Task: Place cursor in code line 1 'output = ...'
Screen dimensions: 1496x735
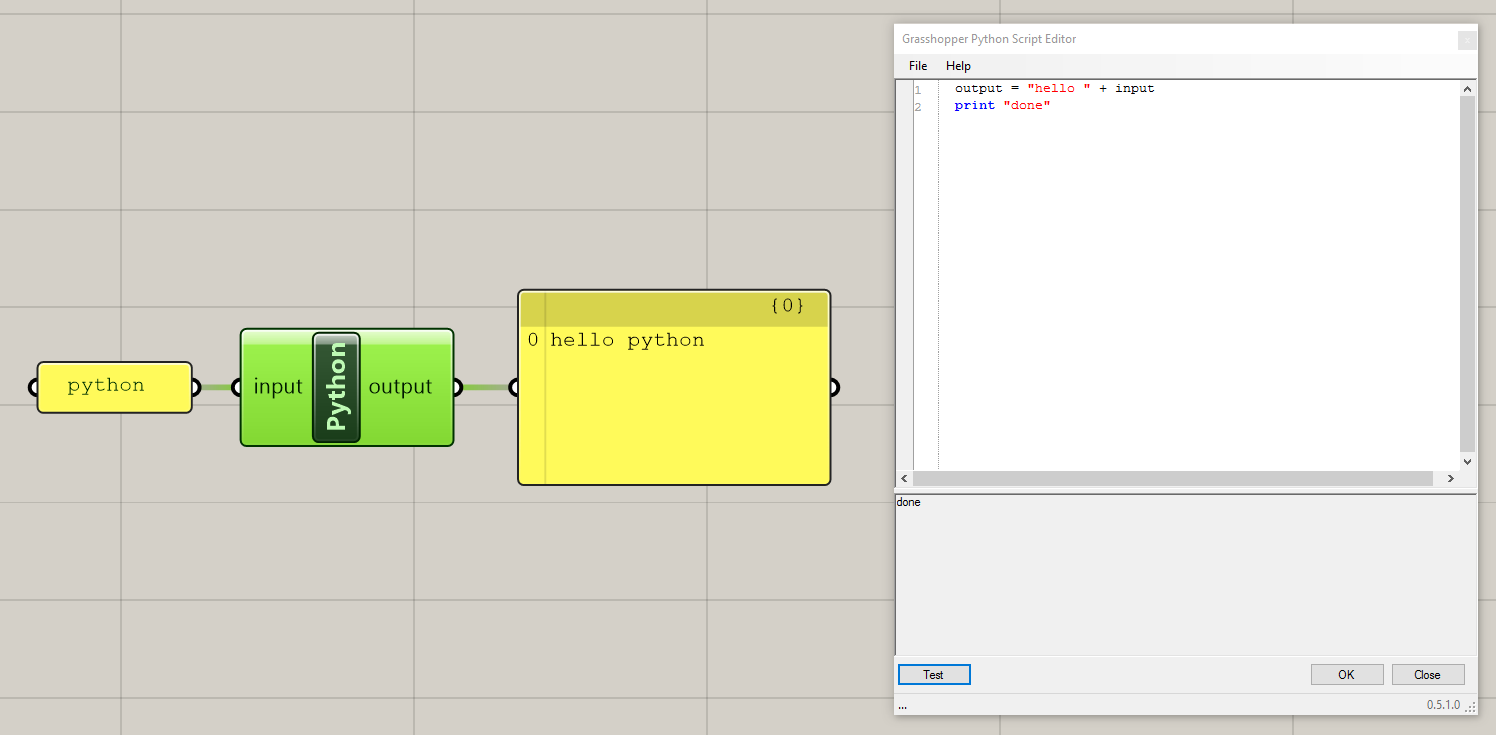Action: [1054, 88]
